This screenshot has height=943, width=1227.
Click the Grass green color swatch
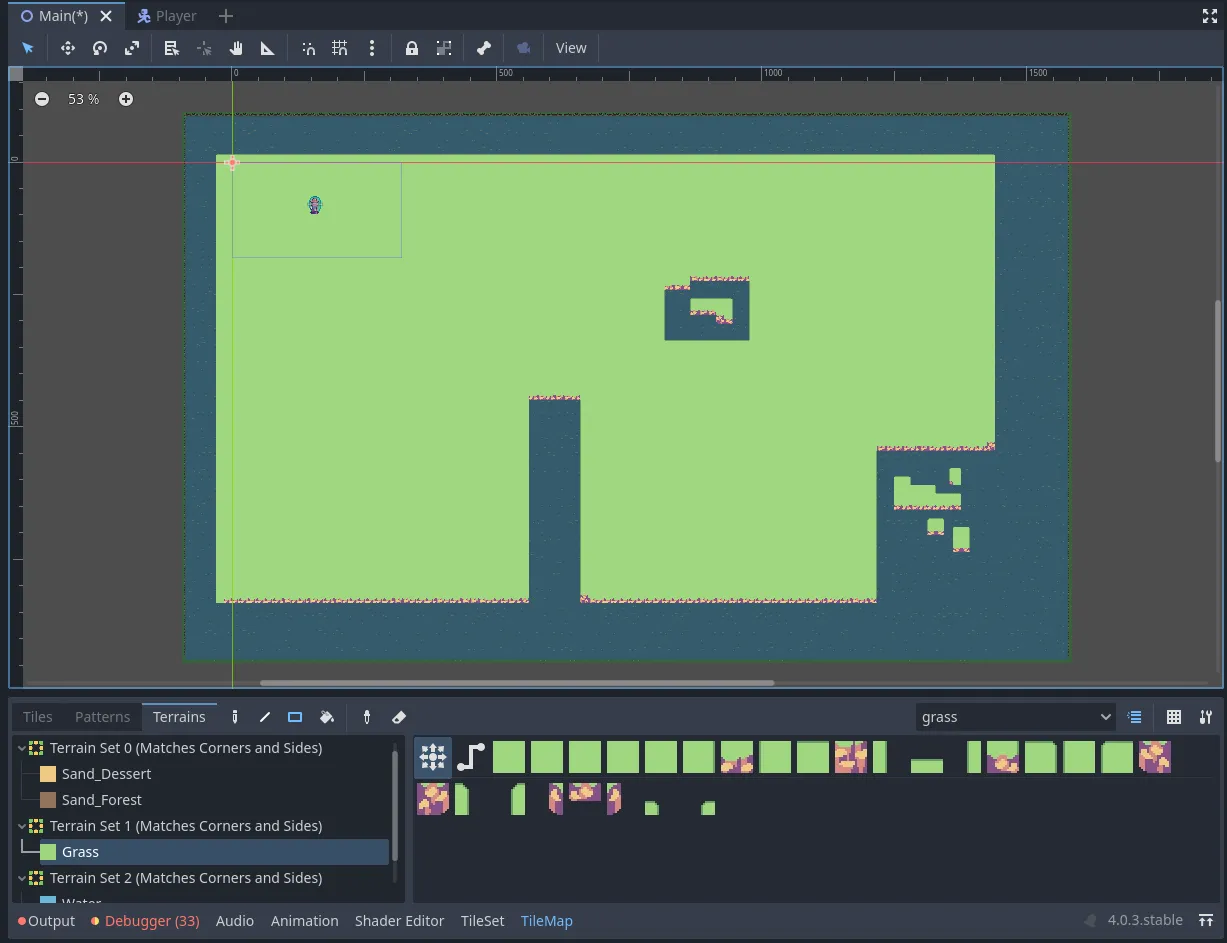coord(48,852)
